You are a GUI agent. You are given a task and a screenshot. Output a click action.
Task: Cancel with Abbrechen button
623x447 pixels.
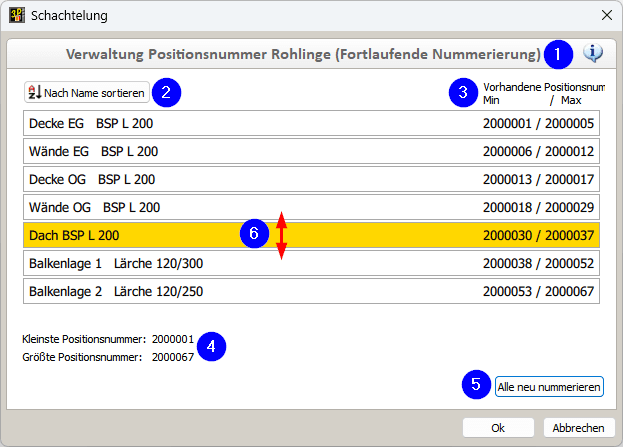[578, 428]
